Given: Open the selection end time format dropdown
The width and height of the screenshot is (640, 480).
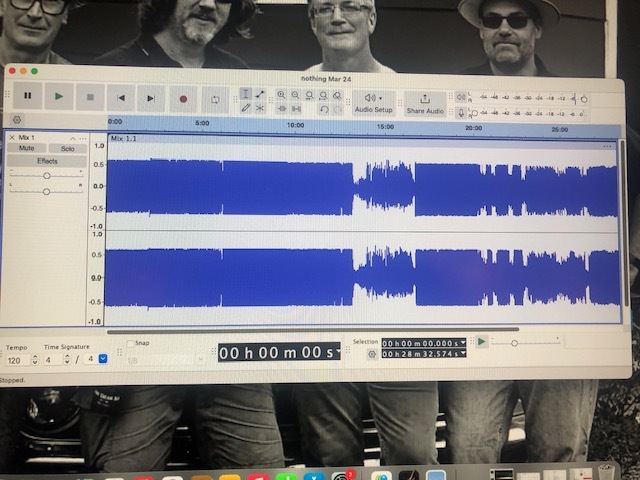Looking at the screenshot, I should click(463, 353).
